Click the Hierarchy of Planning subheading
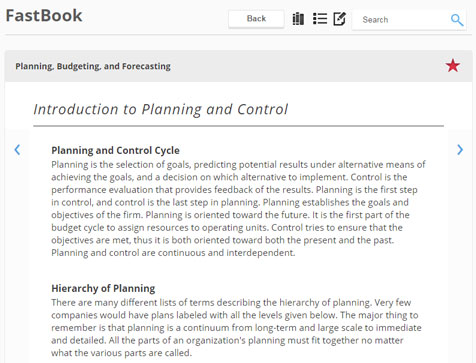 [x=103, y=288]
